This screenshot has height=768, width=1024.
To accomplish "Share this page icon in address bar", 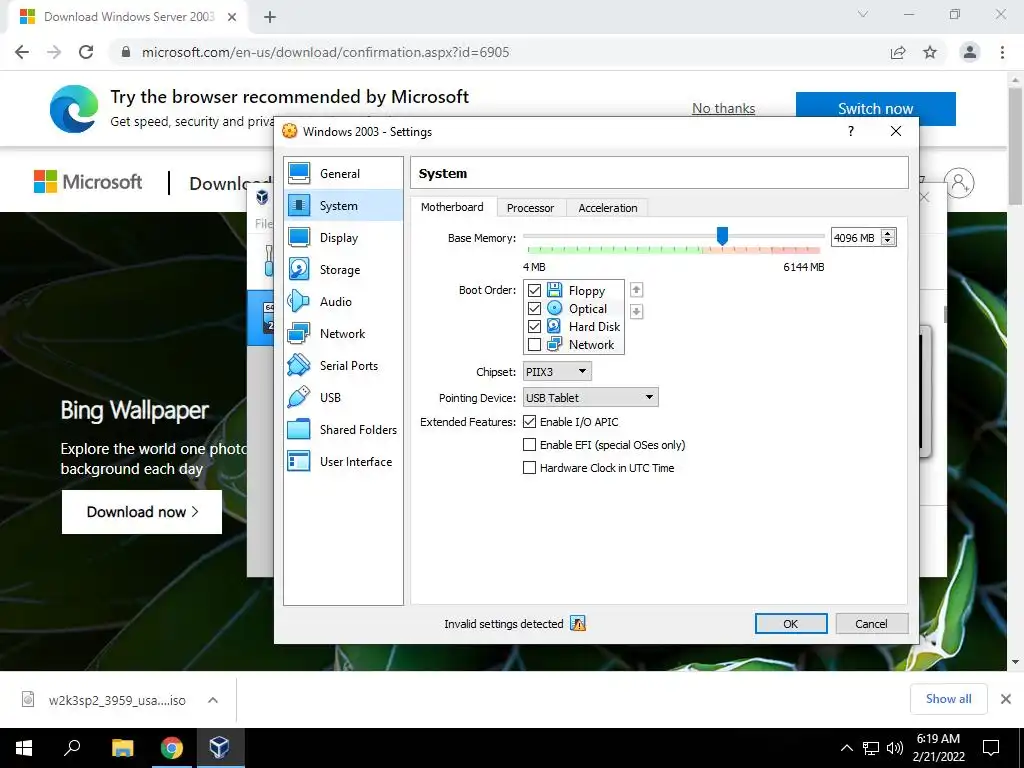I will (x=898, y=52).
